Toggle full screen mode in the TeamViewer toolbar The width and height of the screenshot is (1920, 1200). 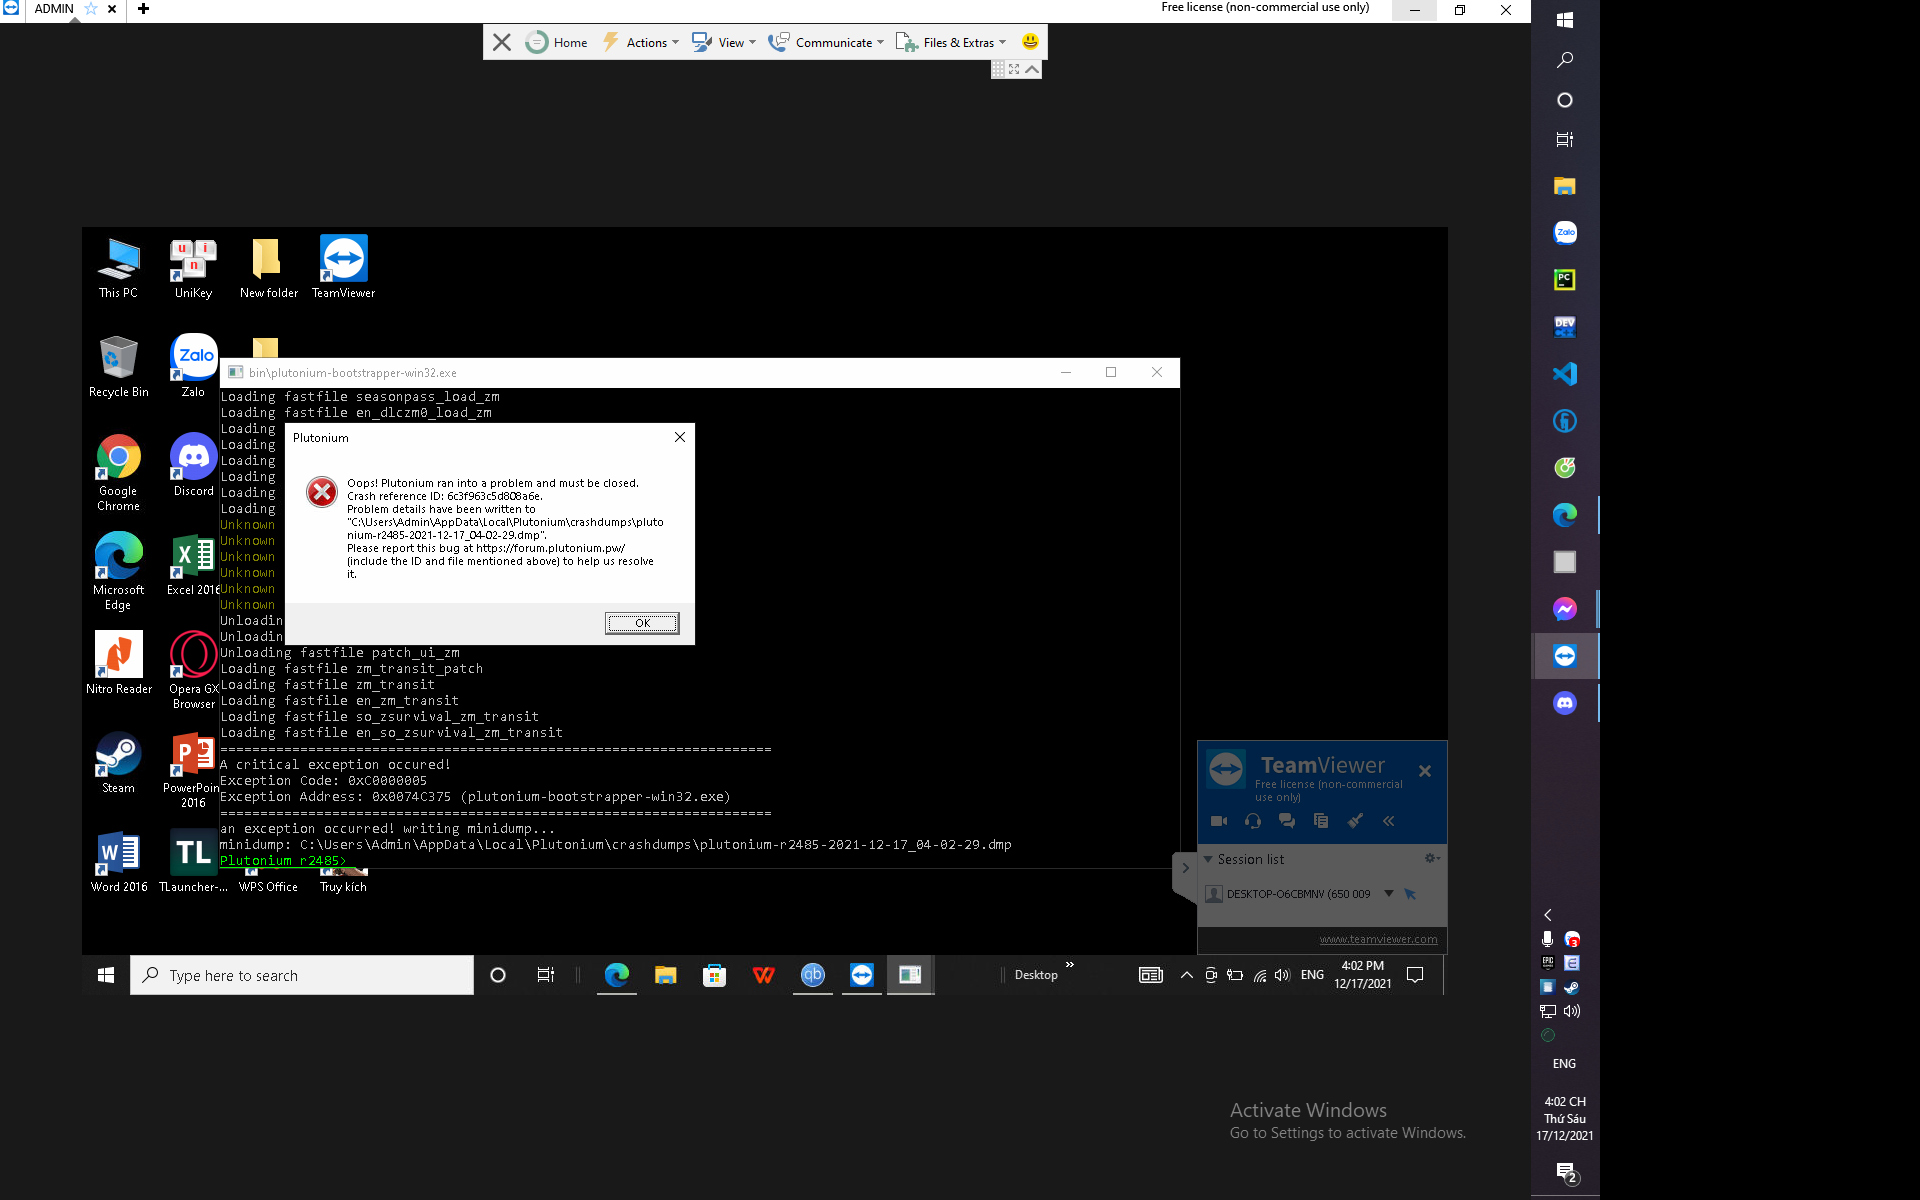[1014, 69]
